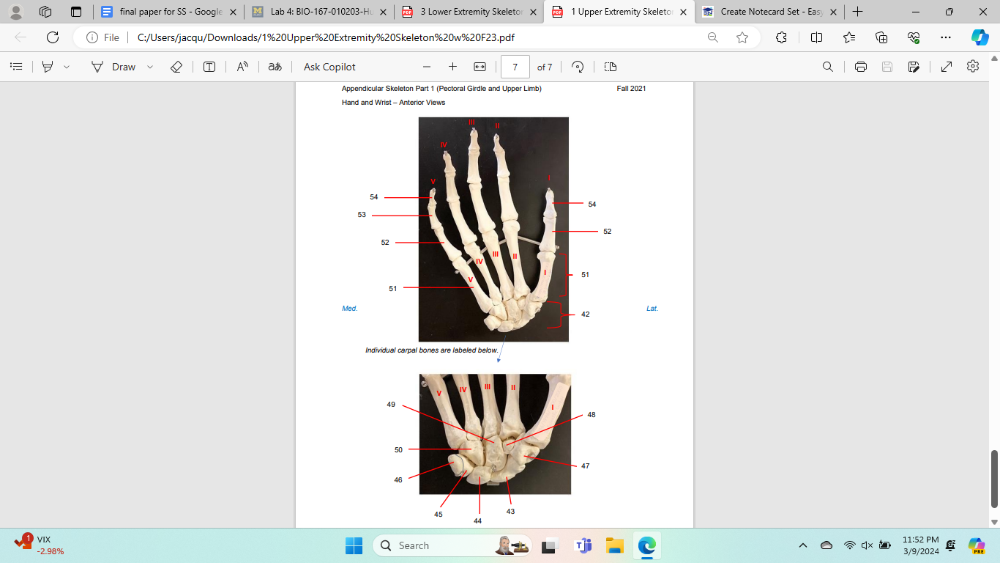Expand the Draw tool options dropdown

tap(150, 67)
